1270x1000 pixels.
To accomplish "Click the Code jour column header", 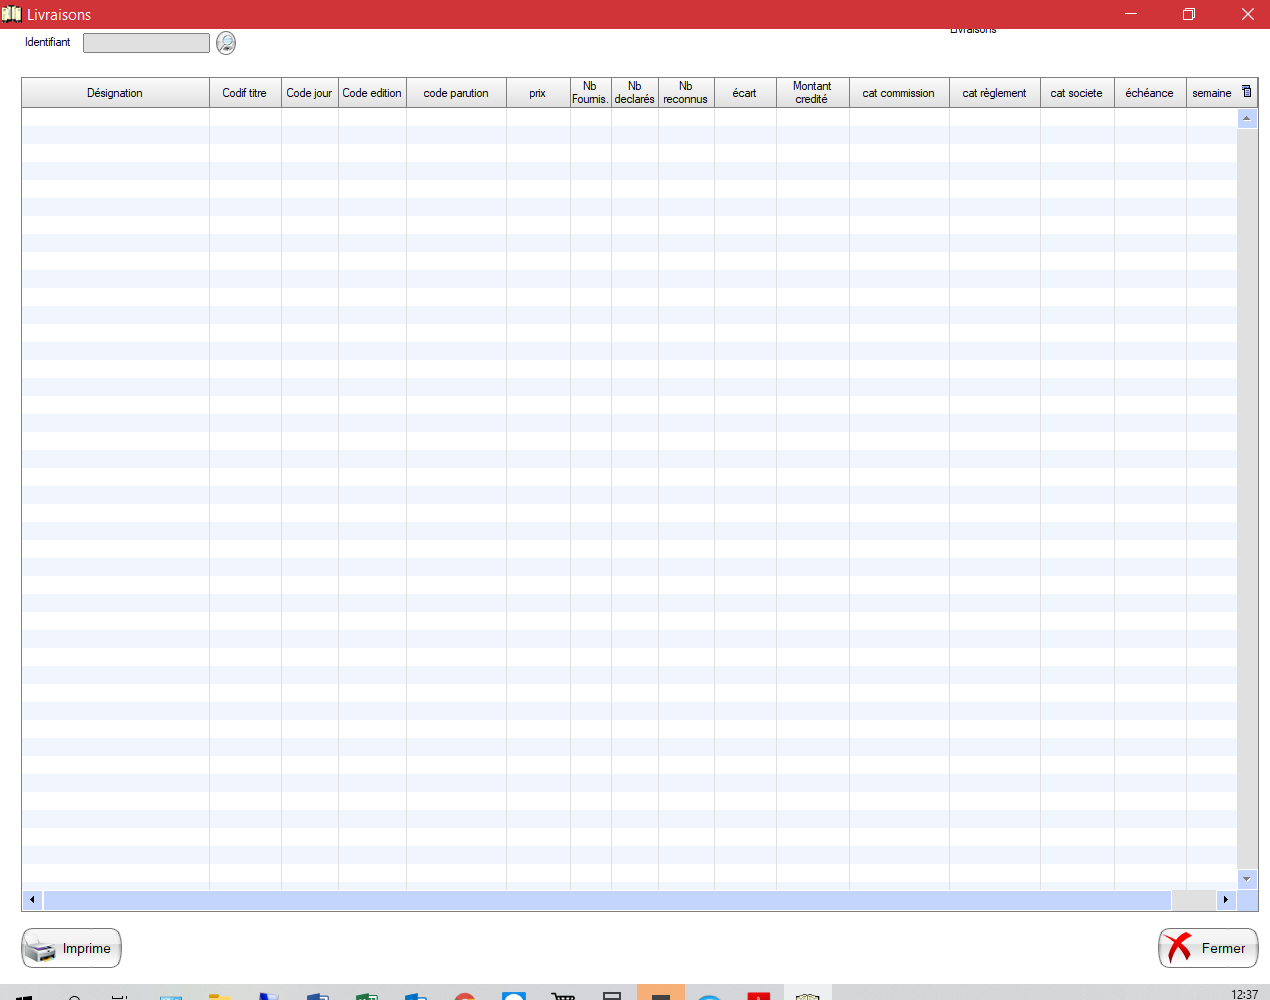I will tap(309, 93).
